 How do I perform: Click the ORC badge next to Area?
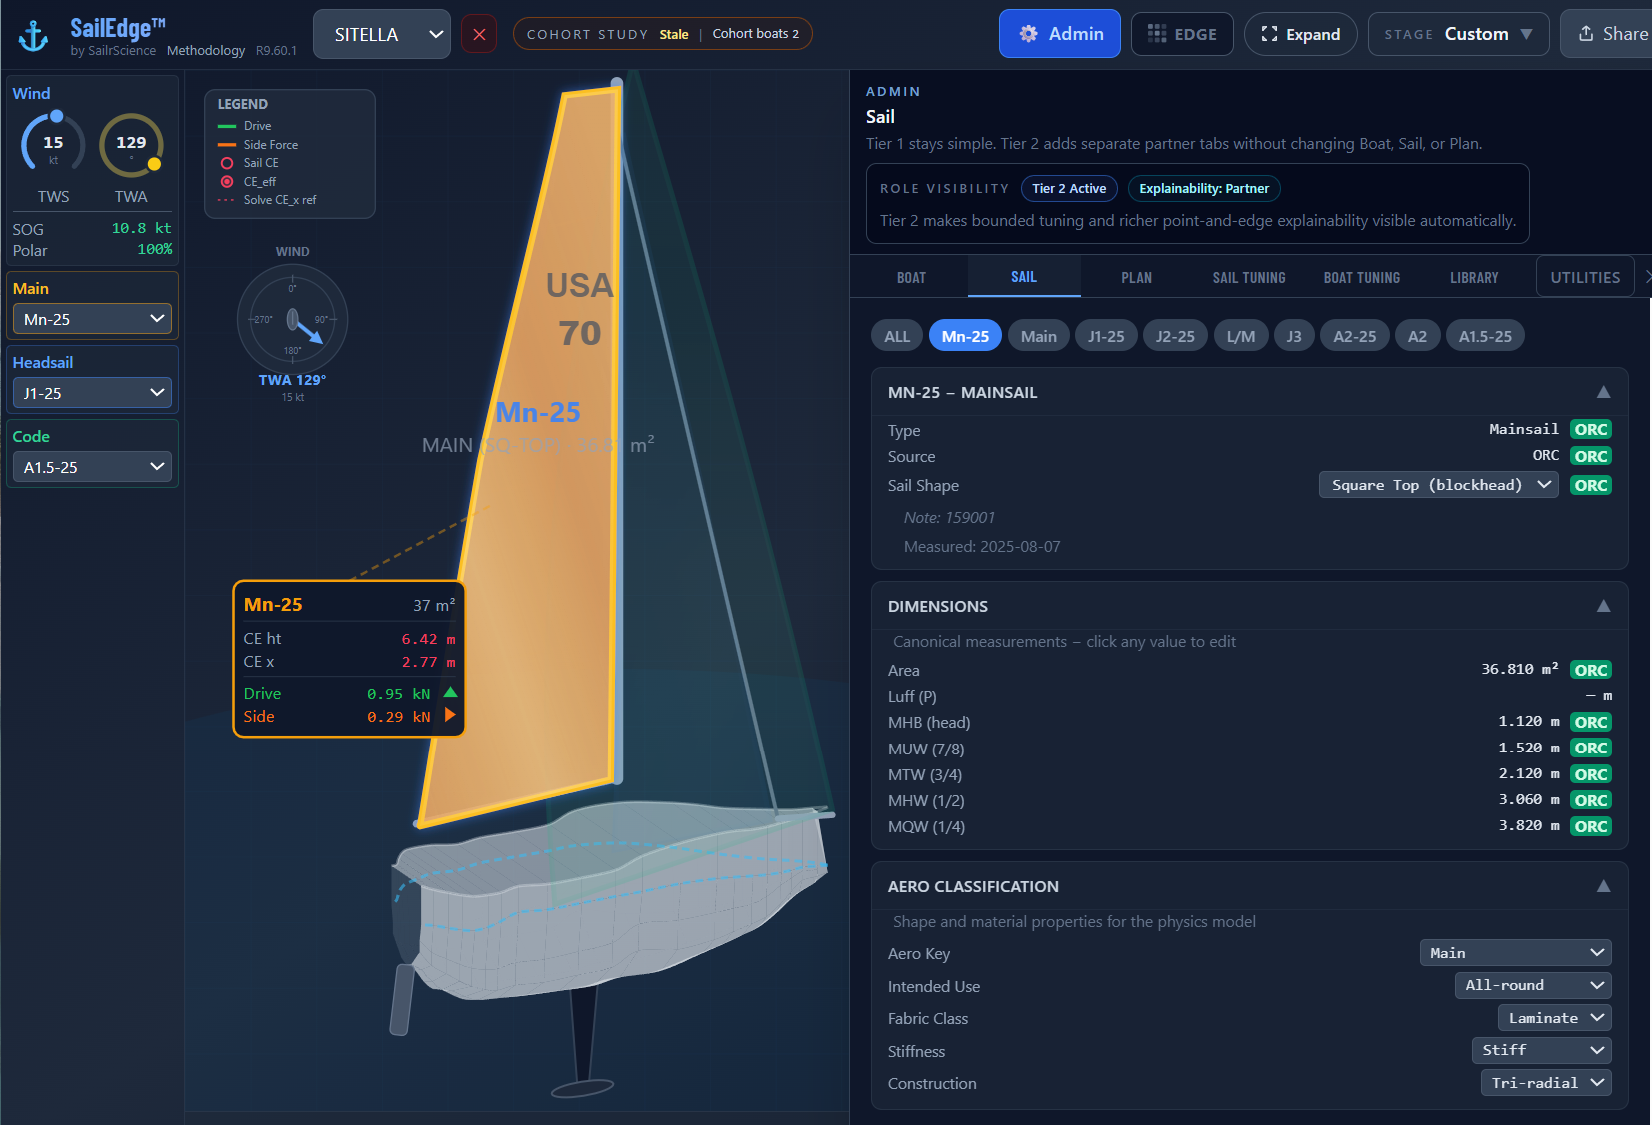[1590, 669]
